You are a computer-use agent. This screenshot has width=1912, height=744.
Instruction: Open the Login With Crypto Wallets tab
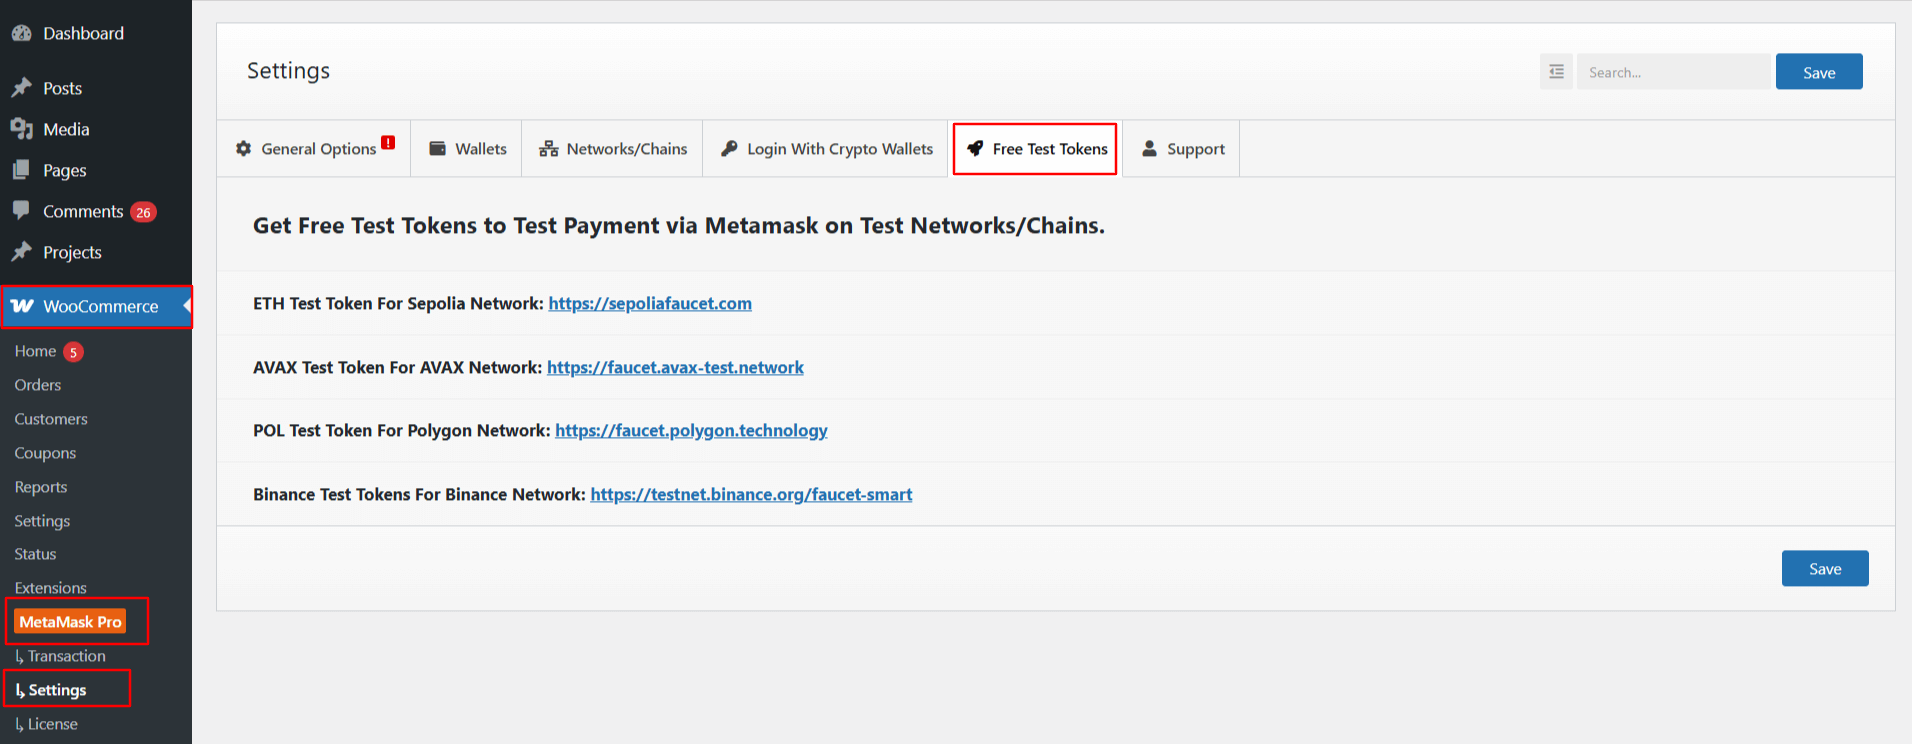826,149
